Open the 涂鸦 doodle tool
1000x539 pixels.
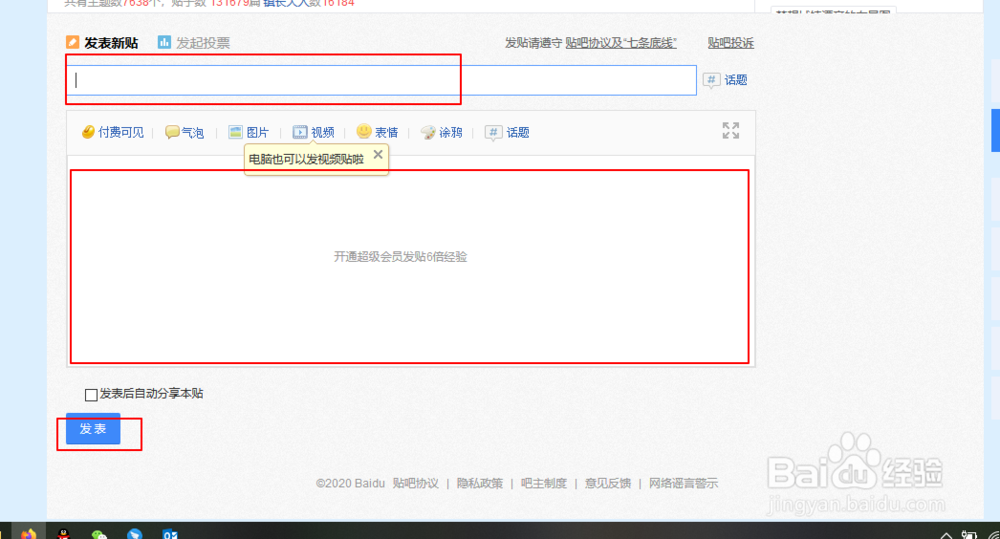pos(441,132)
